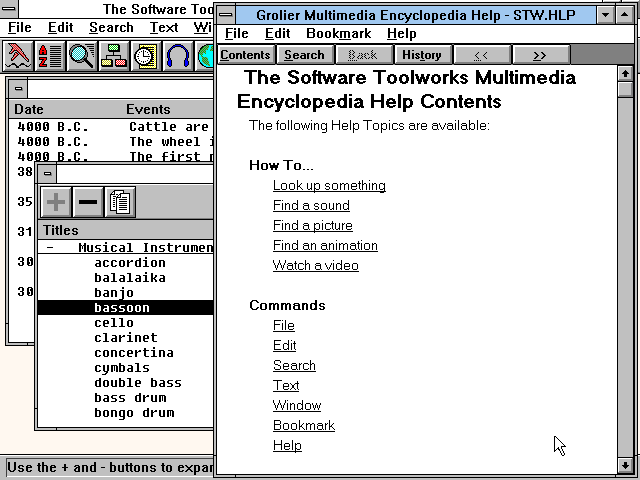Click the copy pages icon in Titles window

tap(120, 202)
